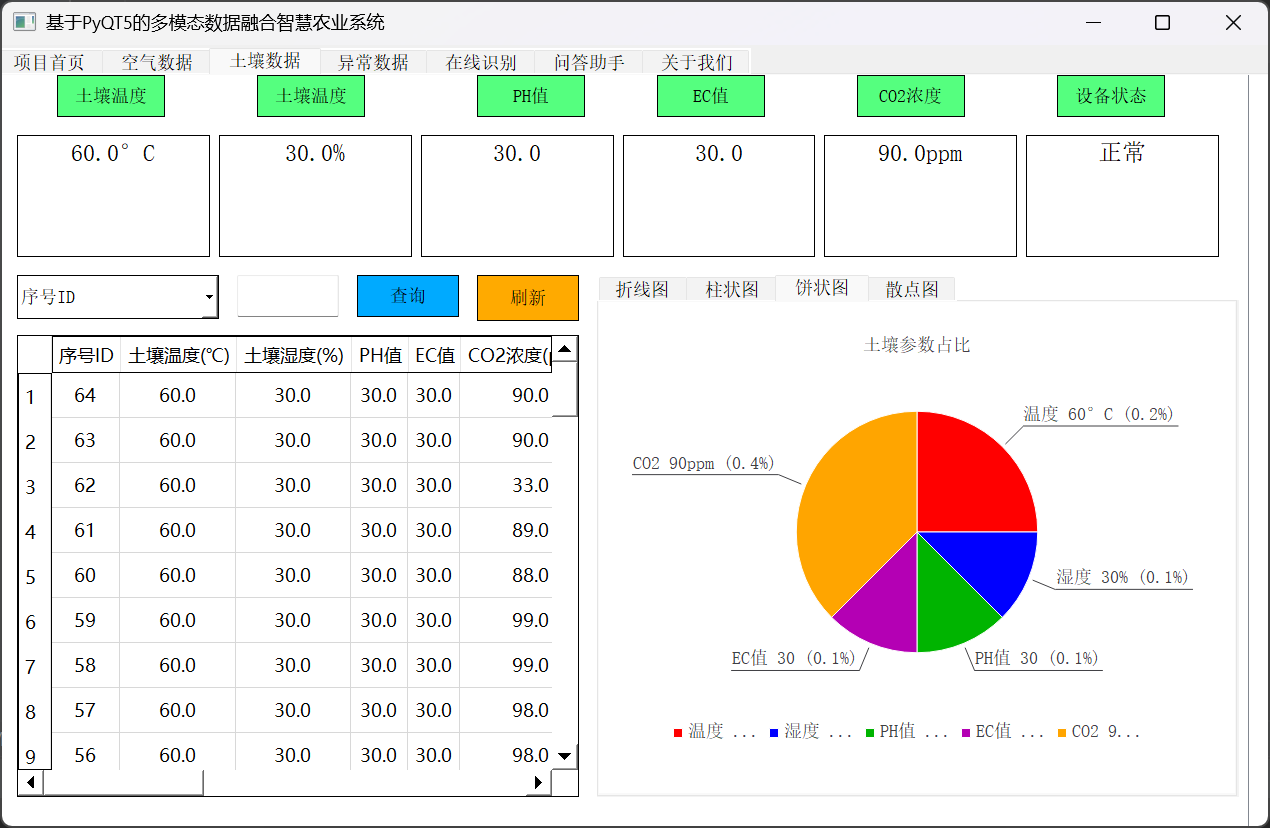The width and height of the screenshot is (1270, 828).
Task: Click the table's vertical scrollbar down arrow
Action: [565, 757]
